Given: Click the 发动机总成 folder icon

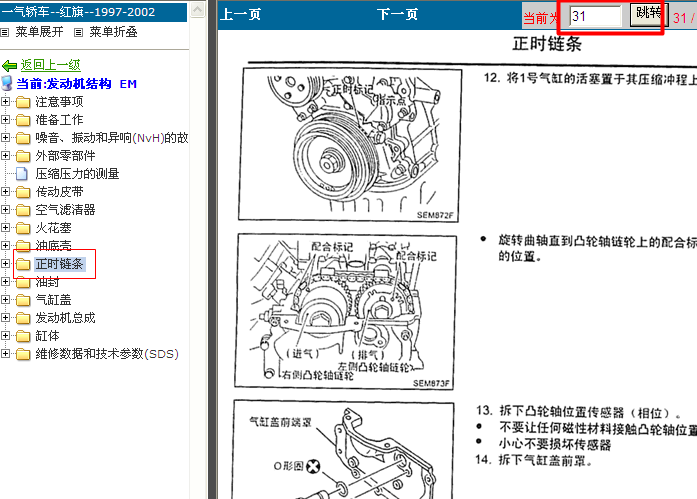Looking at the screenshot, I should (x=23, y=319).
